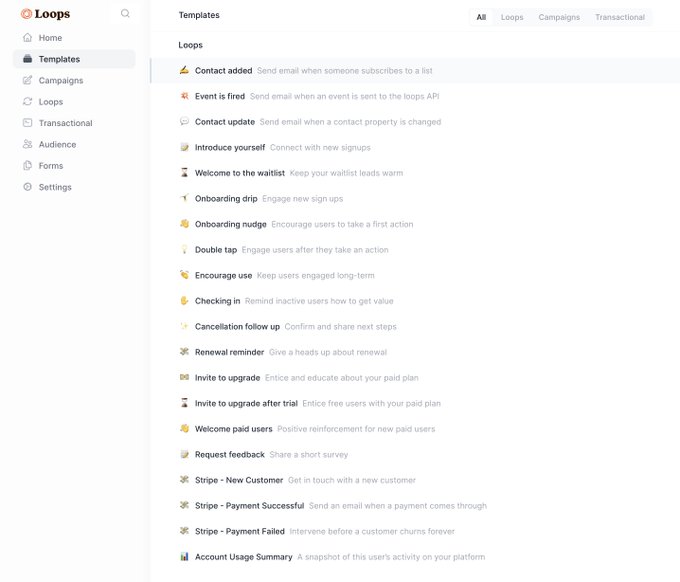
Task: Open the Double tap template
Action: click(x=415, y=249)
